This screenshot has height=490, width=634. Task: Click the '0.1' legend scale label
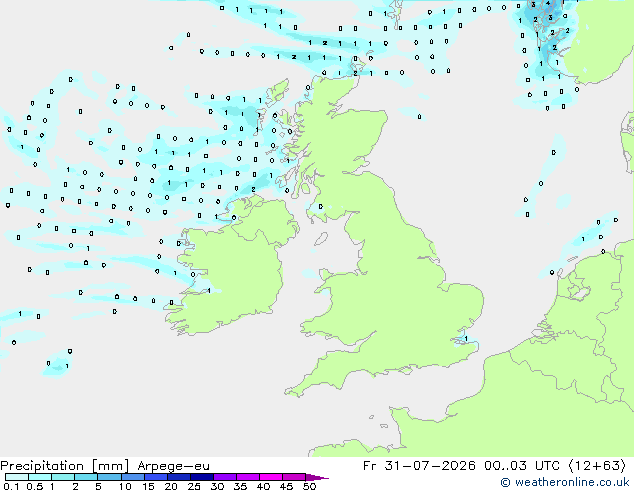tap(11, 486)
